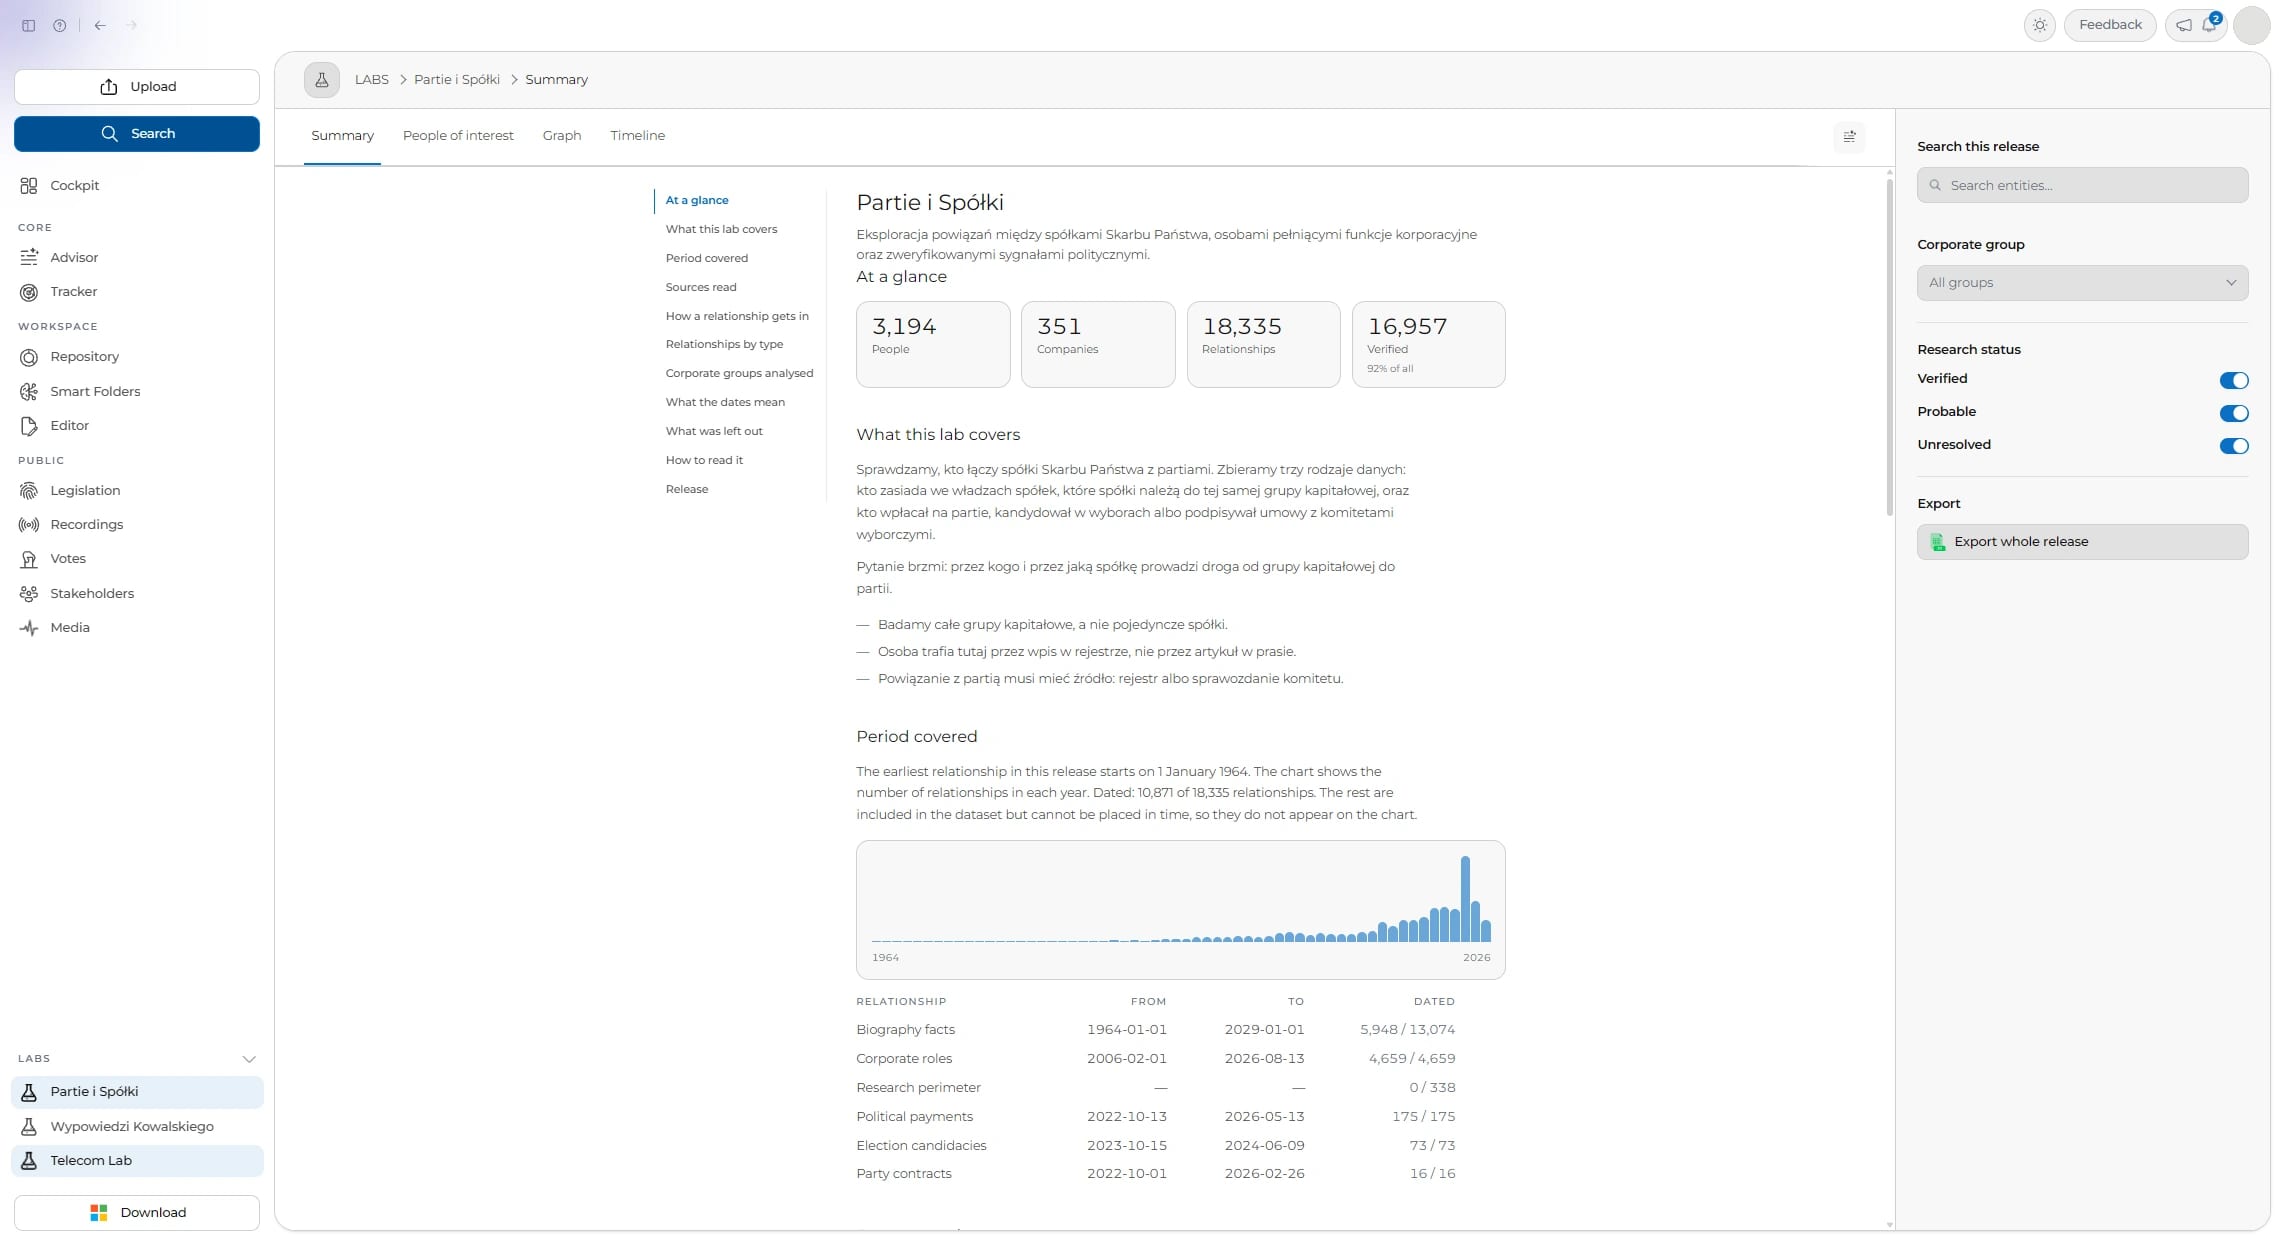2293x1253 pixels.
Task: Disable the Probable research status toggle
Action: click(x=2233, y=413)
